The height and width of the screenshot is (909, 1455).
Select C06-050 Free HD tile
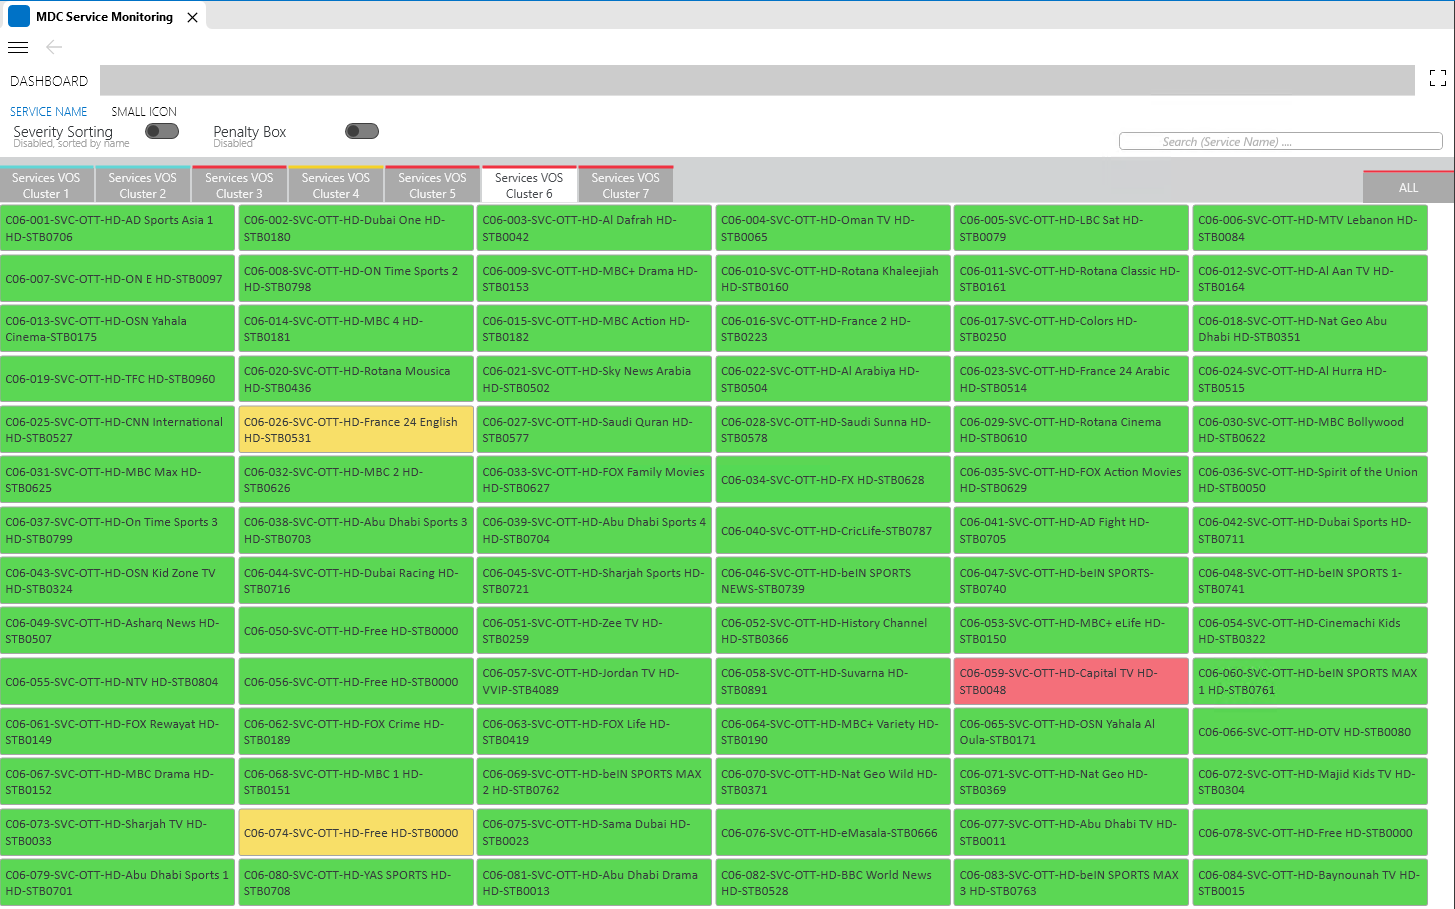pos(355,631)
